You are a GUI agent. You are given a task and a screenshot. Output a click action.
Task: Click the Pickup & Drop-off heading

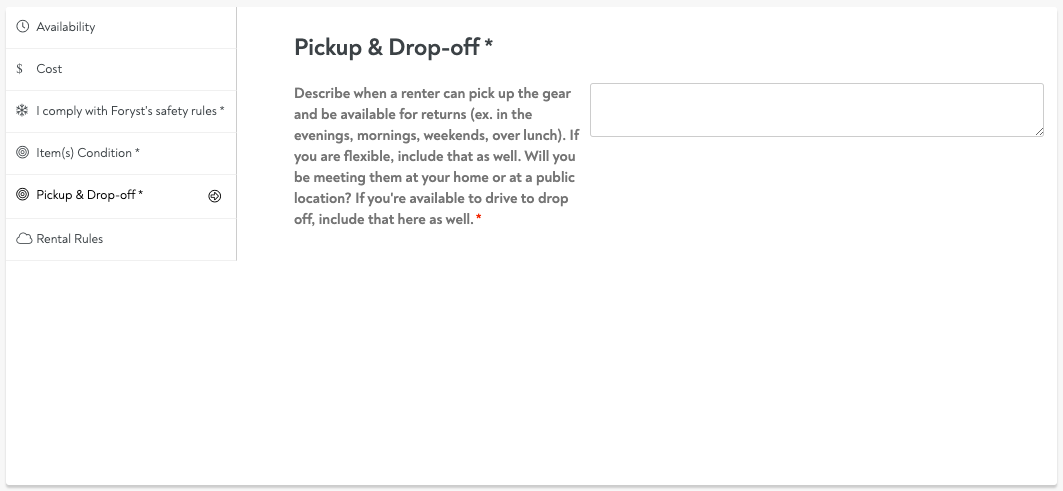click(387, 47)
